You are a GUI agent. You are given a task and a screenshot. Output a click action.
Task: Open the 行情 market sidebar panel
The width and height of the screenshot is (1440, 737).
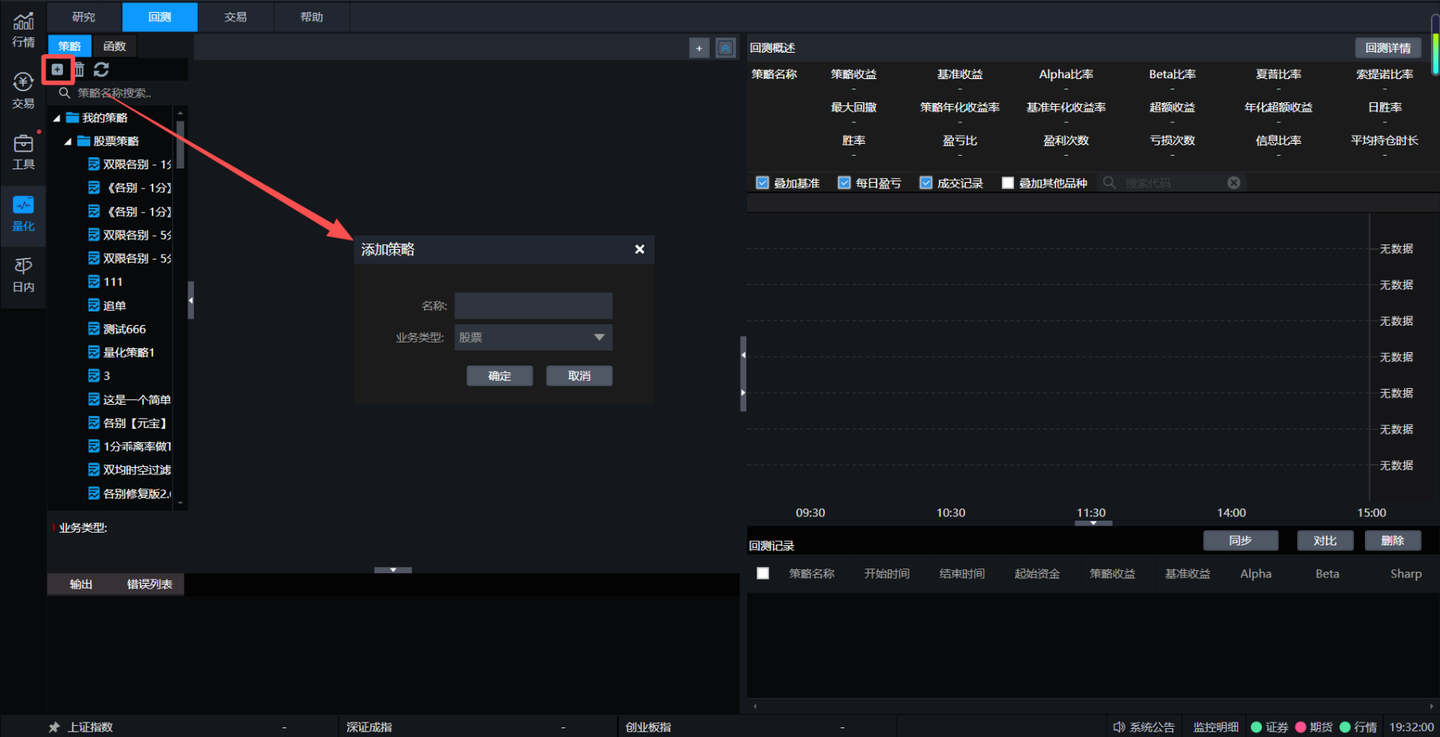(x=23, y=30)
